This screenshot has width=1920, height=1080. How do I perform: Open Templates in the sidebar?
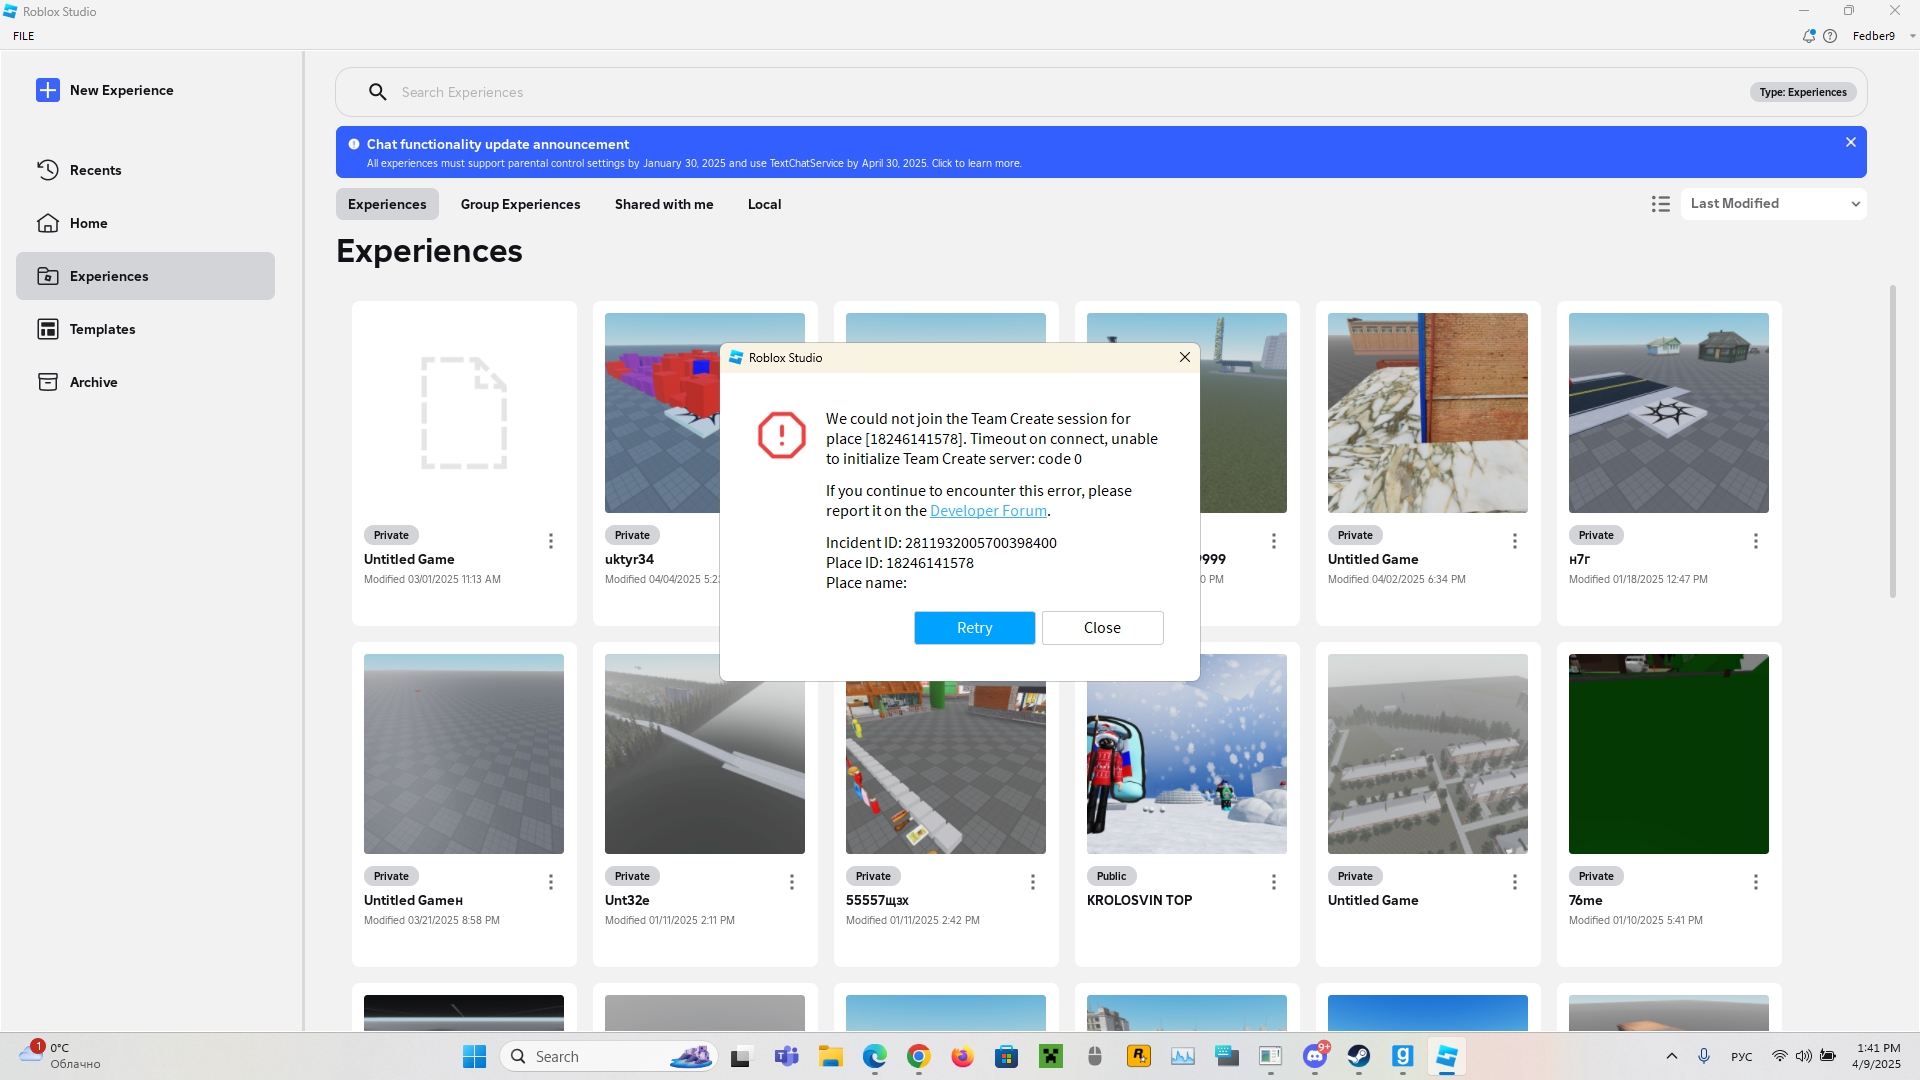[x=145, y=329]
